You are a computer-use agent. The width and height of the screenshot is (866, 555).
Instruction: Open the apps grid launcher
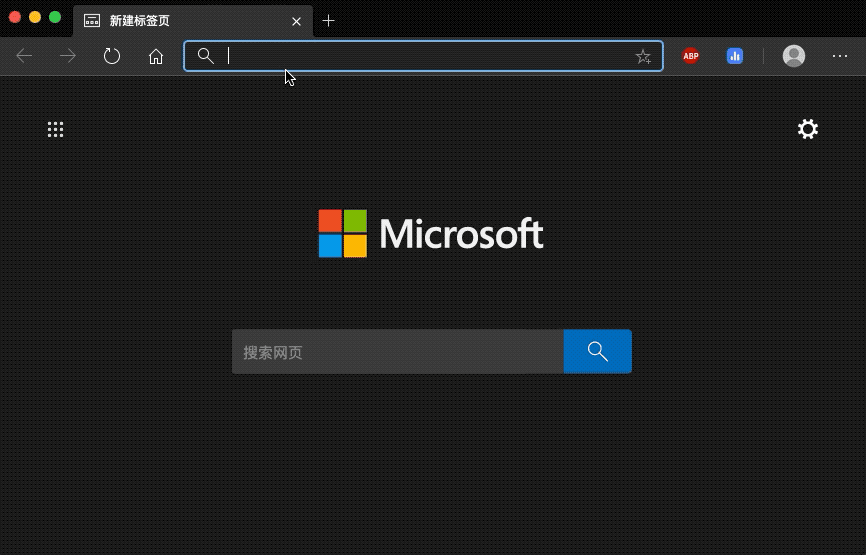click(x=56, y=129)
